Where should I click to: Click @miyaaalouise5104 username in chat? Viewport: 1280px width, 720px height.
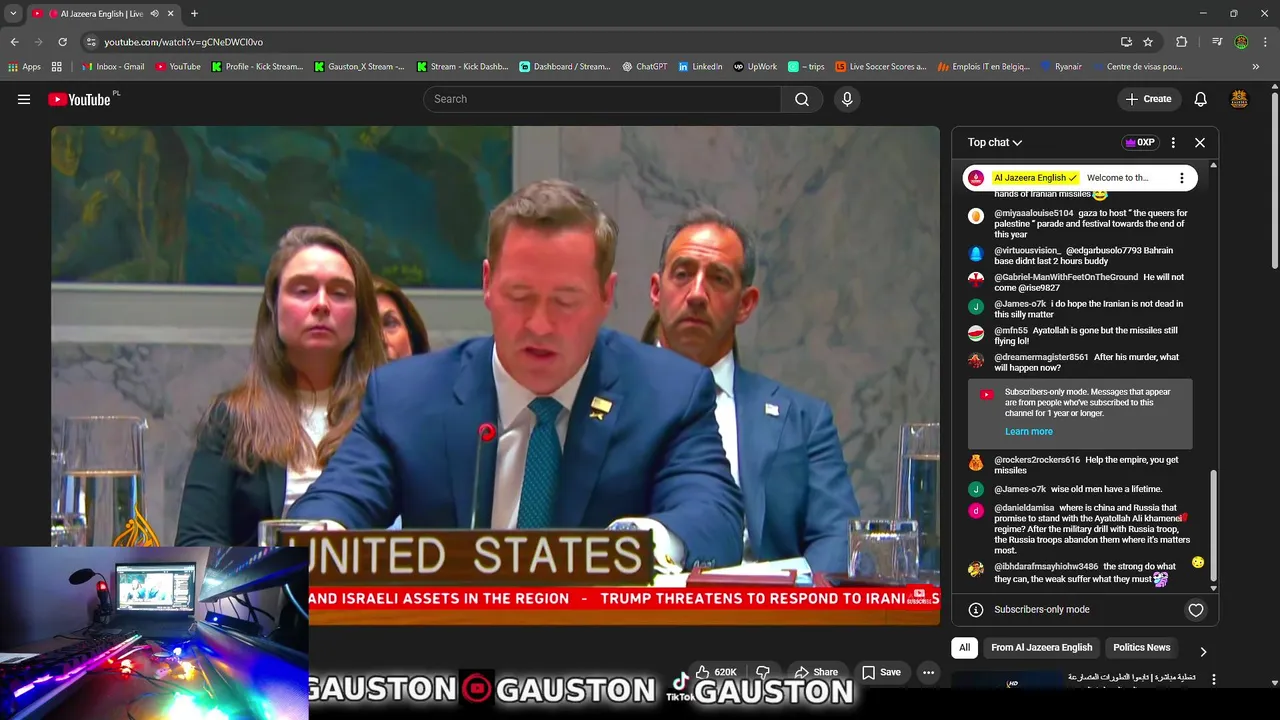tap(1033, 213)
